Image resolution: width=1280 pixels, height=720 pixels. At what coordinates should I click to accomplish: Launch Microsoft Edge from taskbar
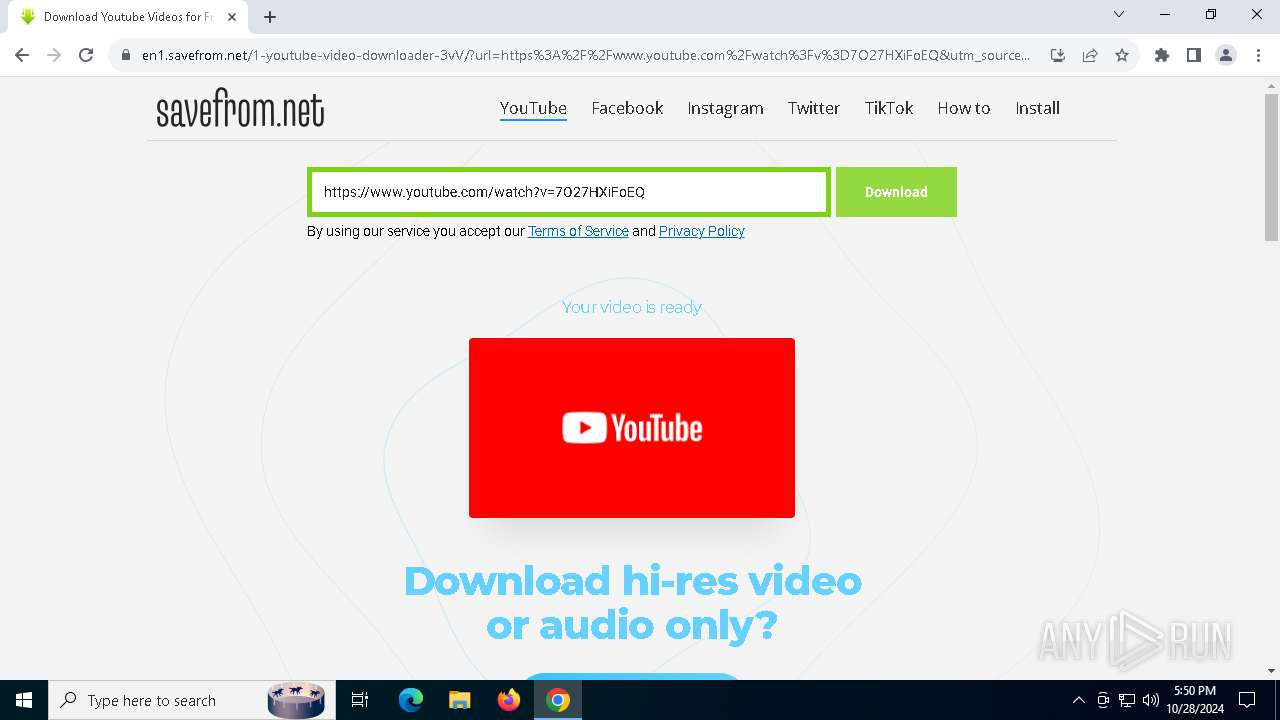(x=411, y=700)
